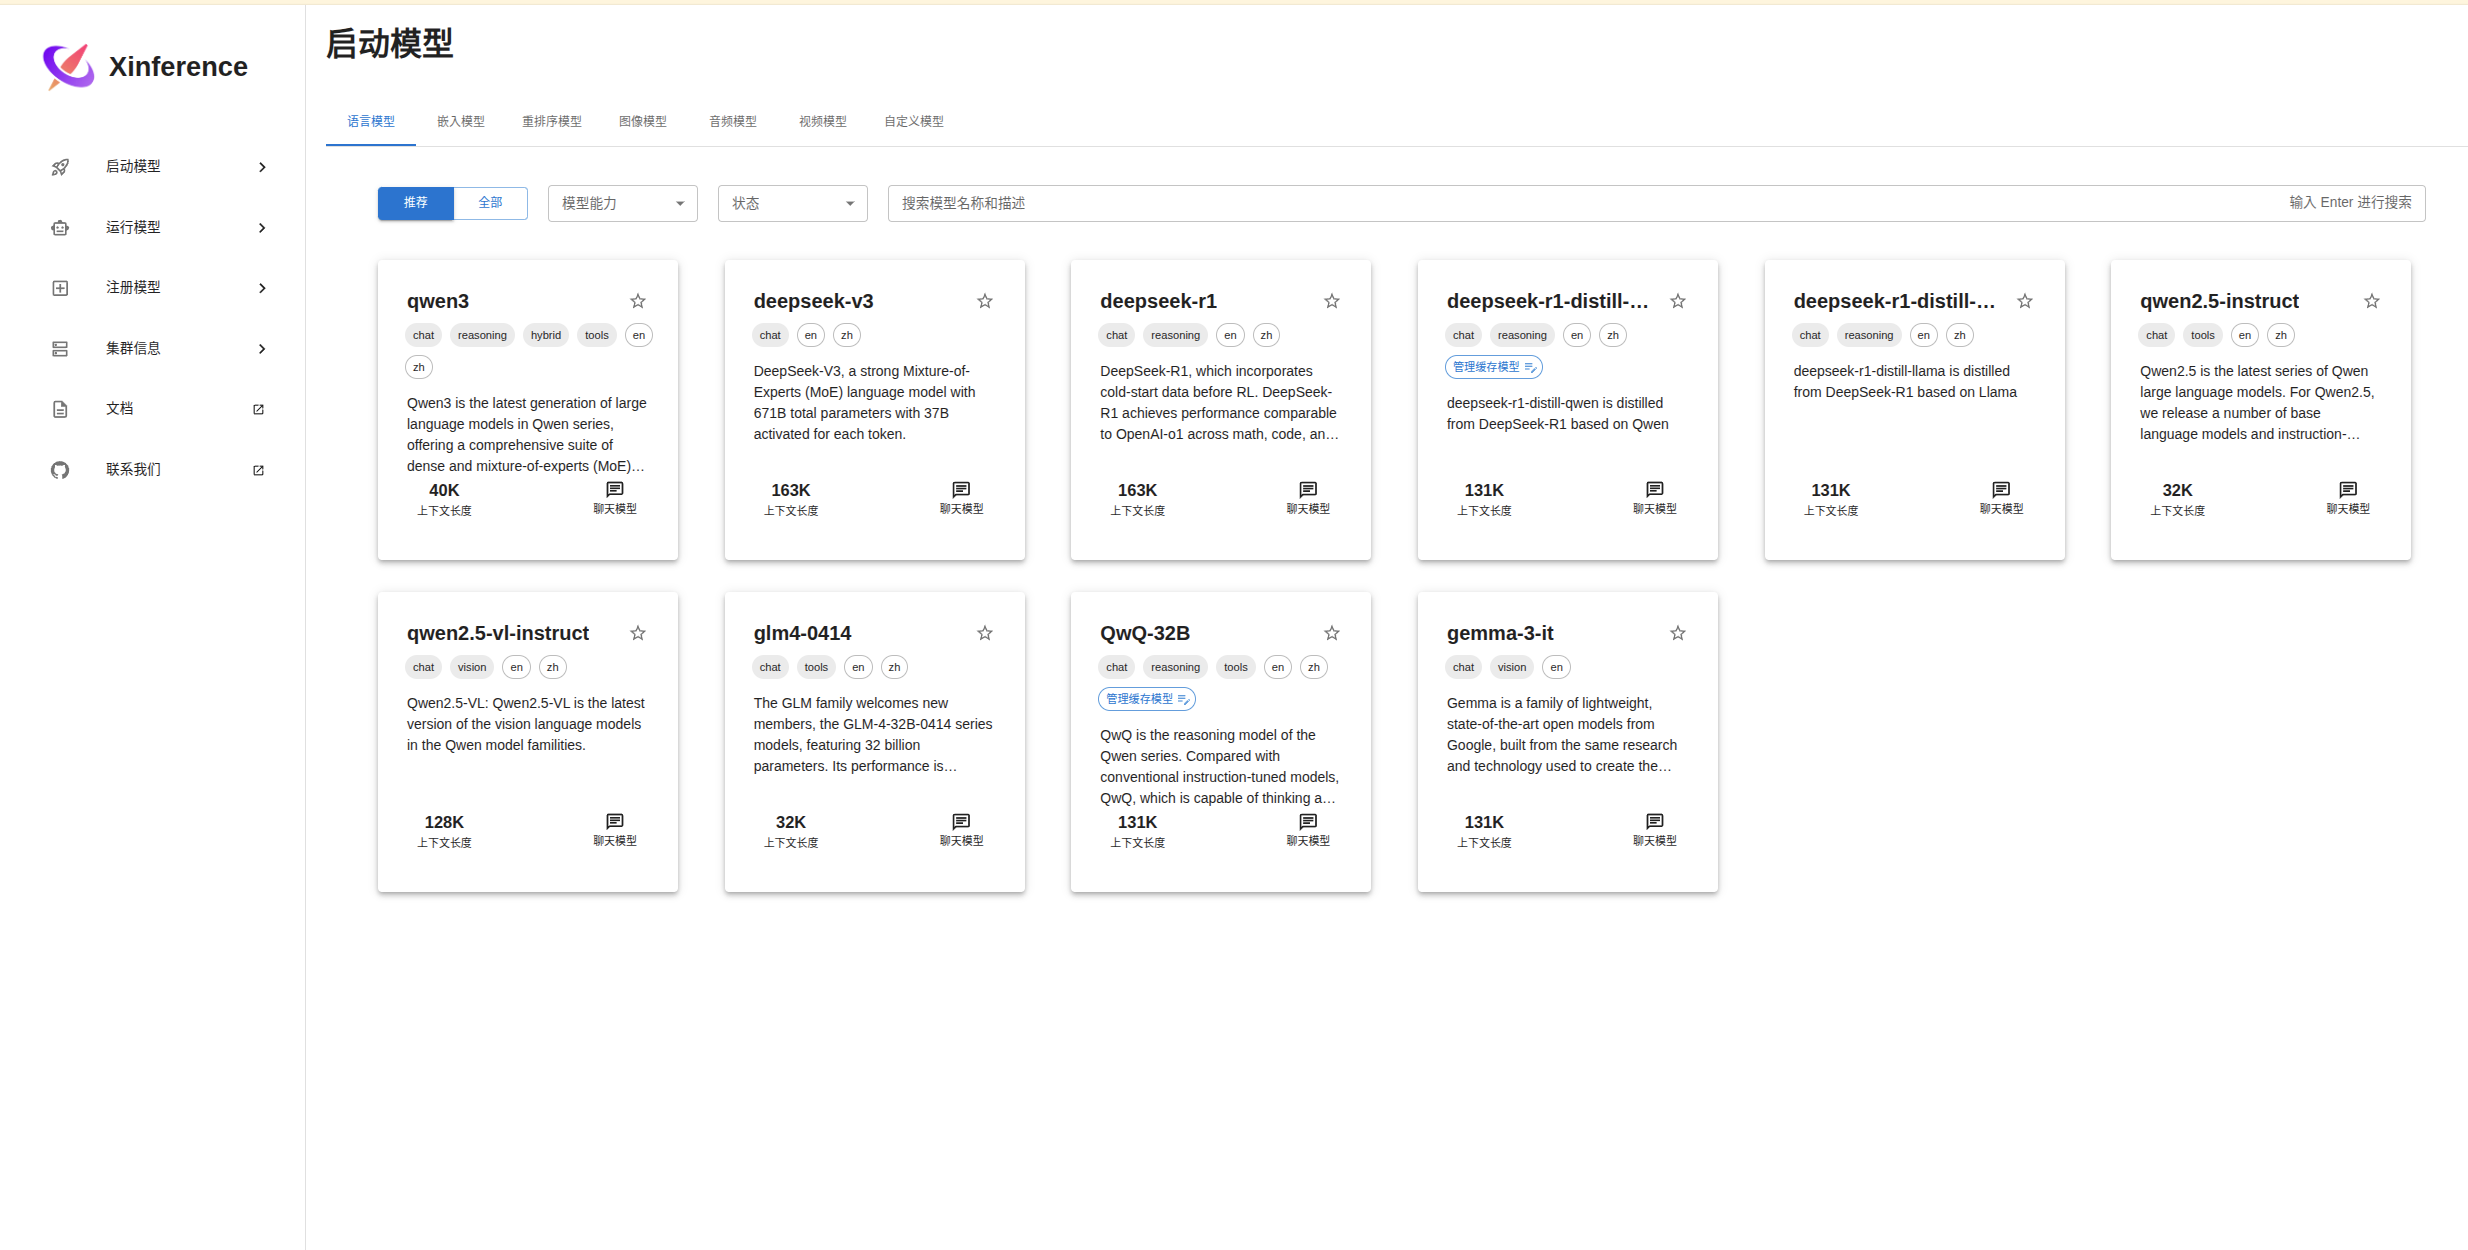Click the tools tag on glm4-0414
Screen dimensions: 2468x1250
pos(816,667)
